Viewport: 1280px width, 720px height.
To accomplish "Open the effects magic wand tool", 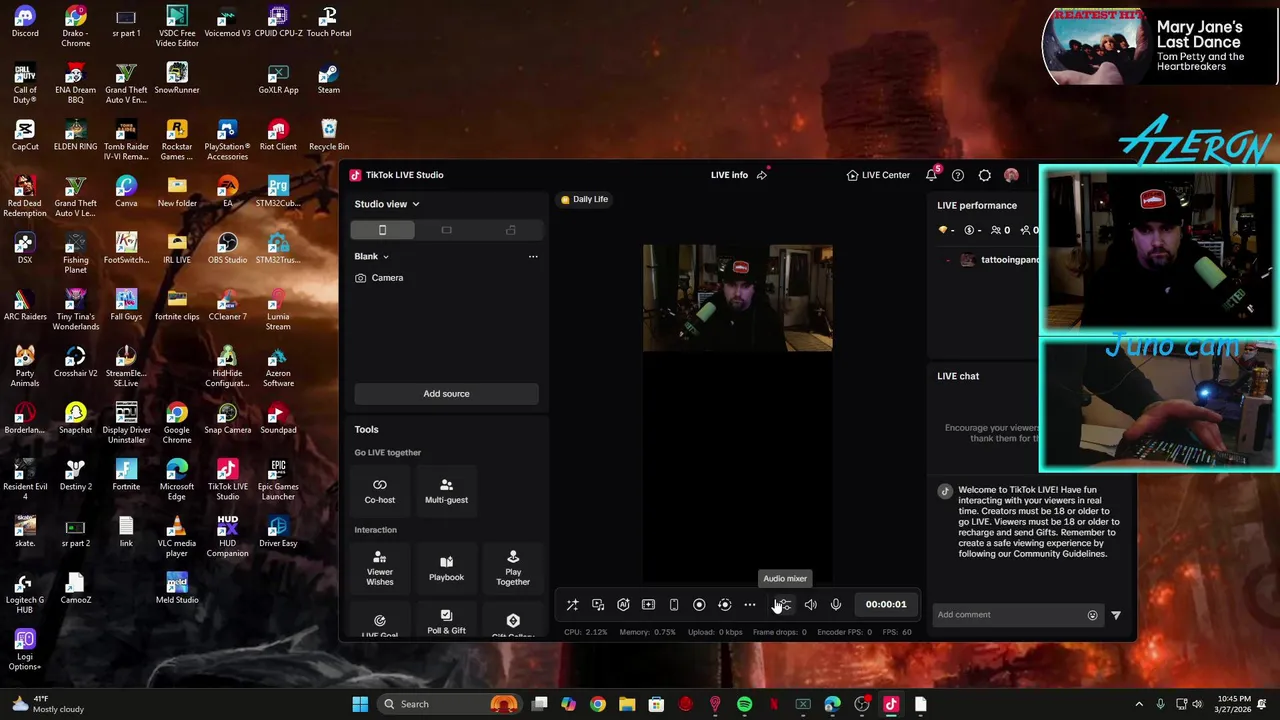I will click(x=572, y=605).
